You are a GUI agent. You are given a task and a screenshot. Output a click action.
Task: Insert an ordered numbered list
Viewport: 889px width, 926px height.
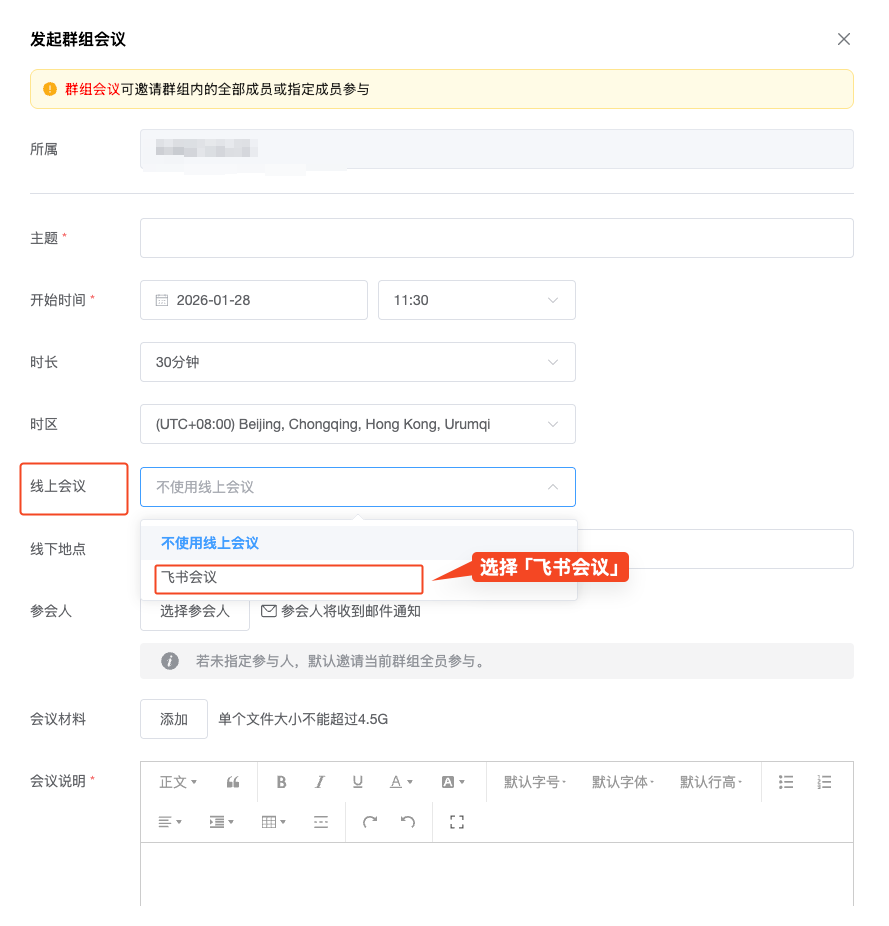[824, 782]
